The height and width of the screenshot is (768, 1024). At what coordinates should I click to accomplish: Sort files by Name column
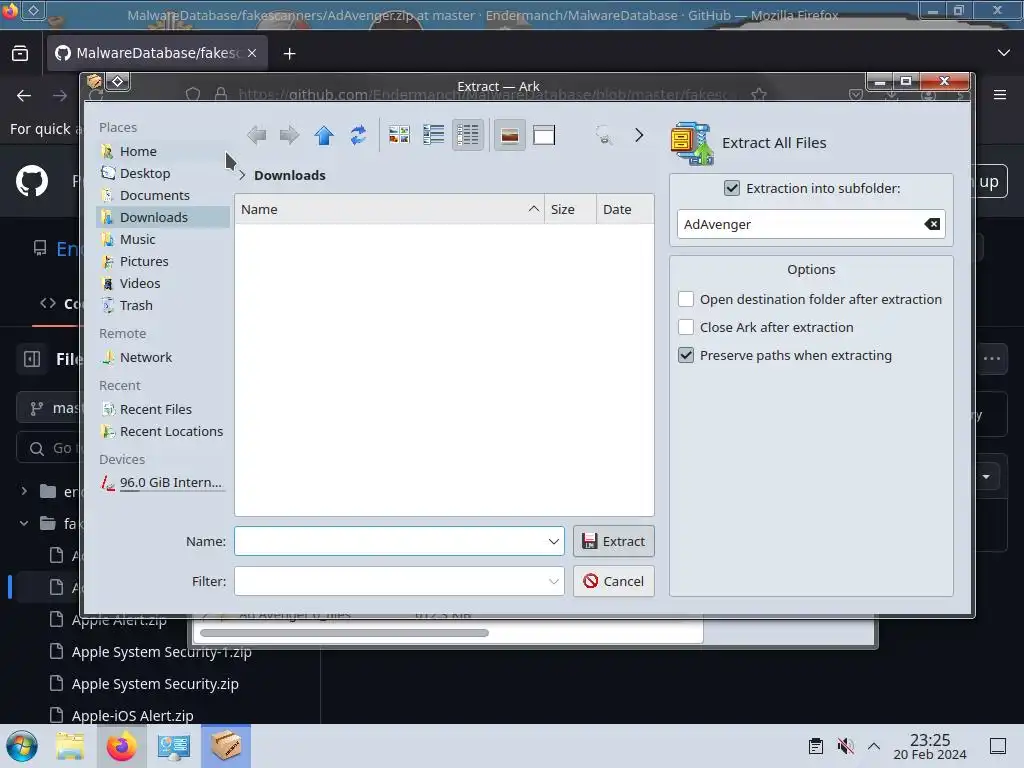pyautogui.click(x=389, y=210)
